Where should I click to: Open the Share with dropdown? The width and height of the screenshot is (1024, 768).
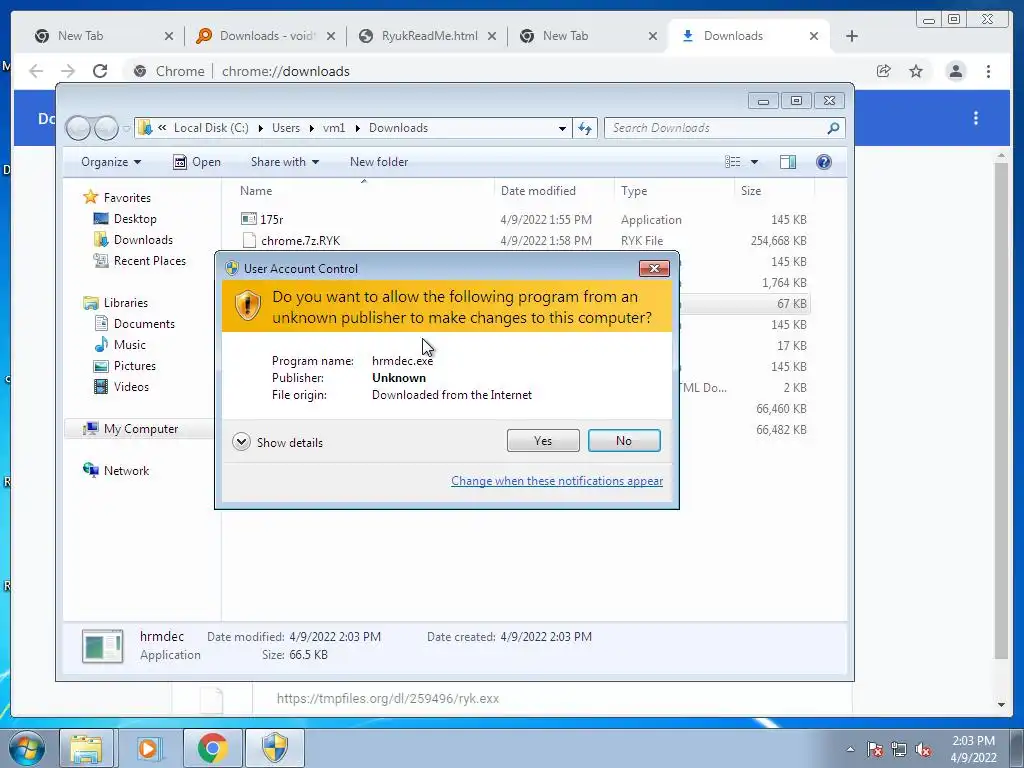point(285,162)
